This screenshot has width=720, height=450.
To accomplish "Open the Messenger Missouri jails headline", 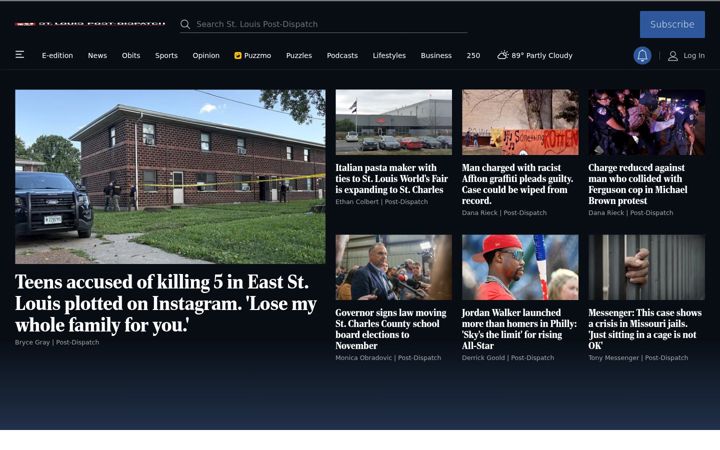I will [645, 329].
